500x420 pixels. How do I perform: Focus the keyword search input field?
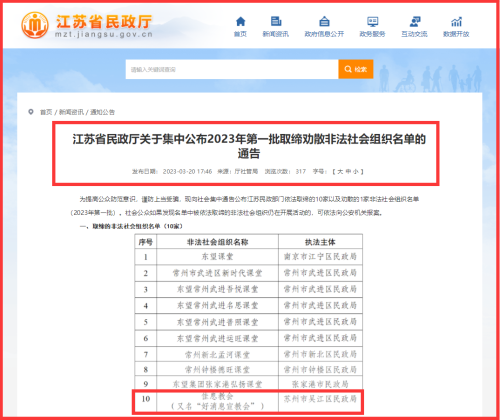click(x=232, y=69)
